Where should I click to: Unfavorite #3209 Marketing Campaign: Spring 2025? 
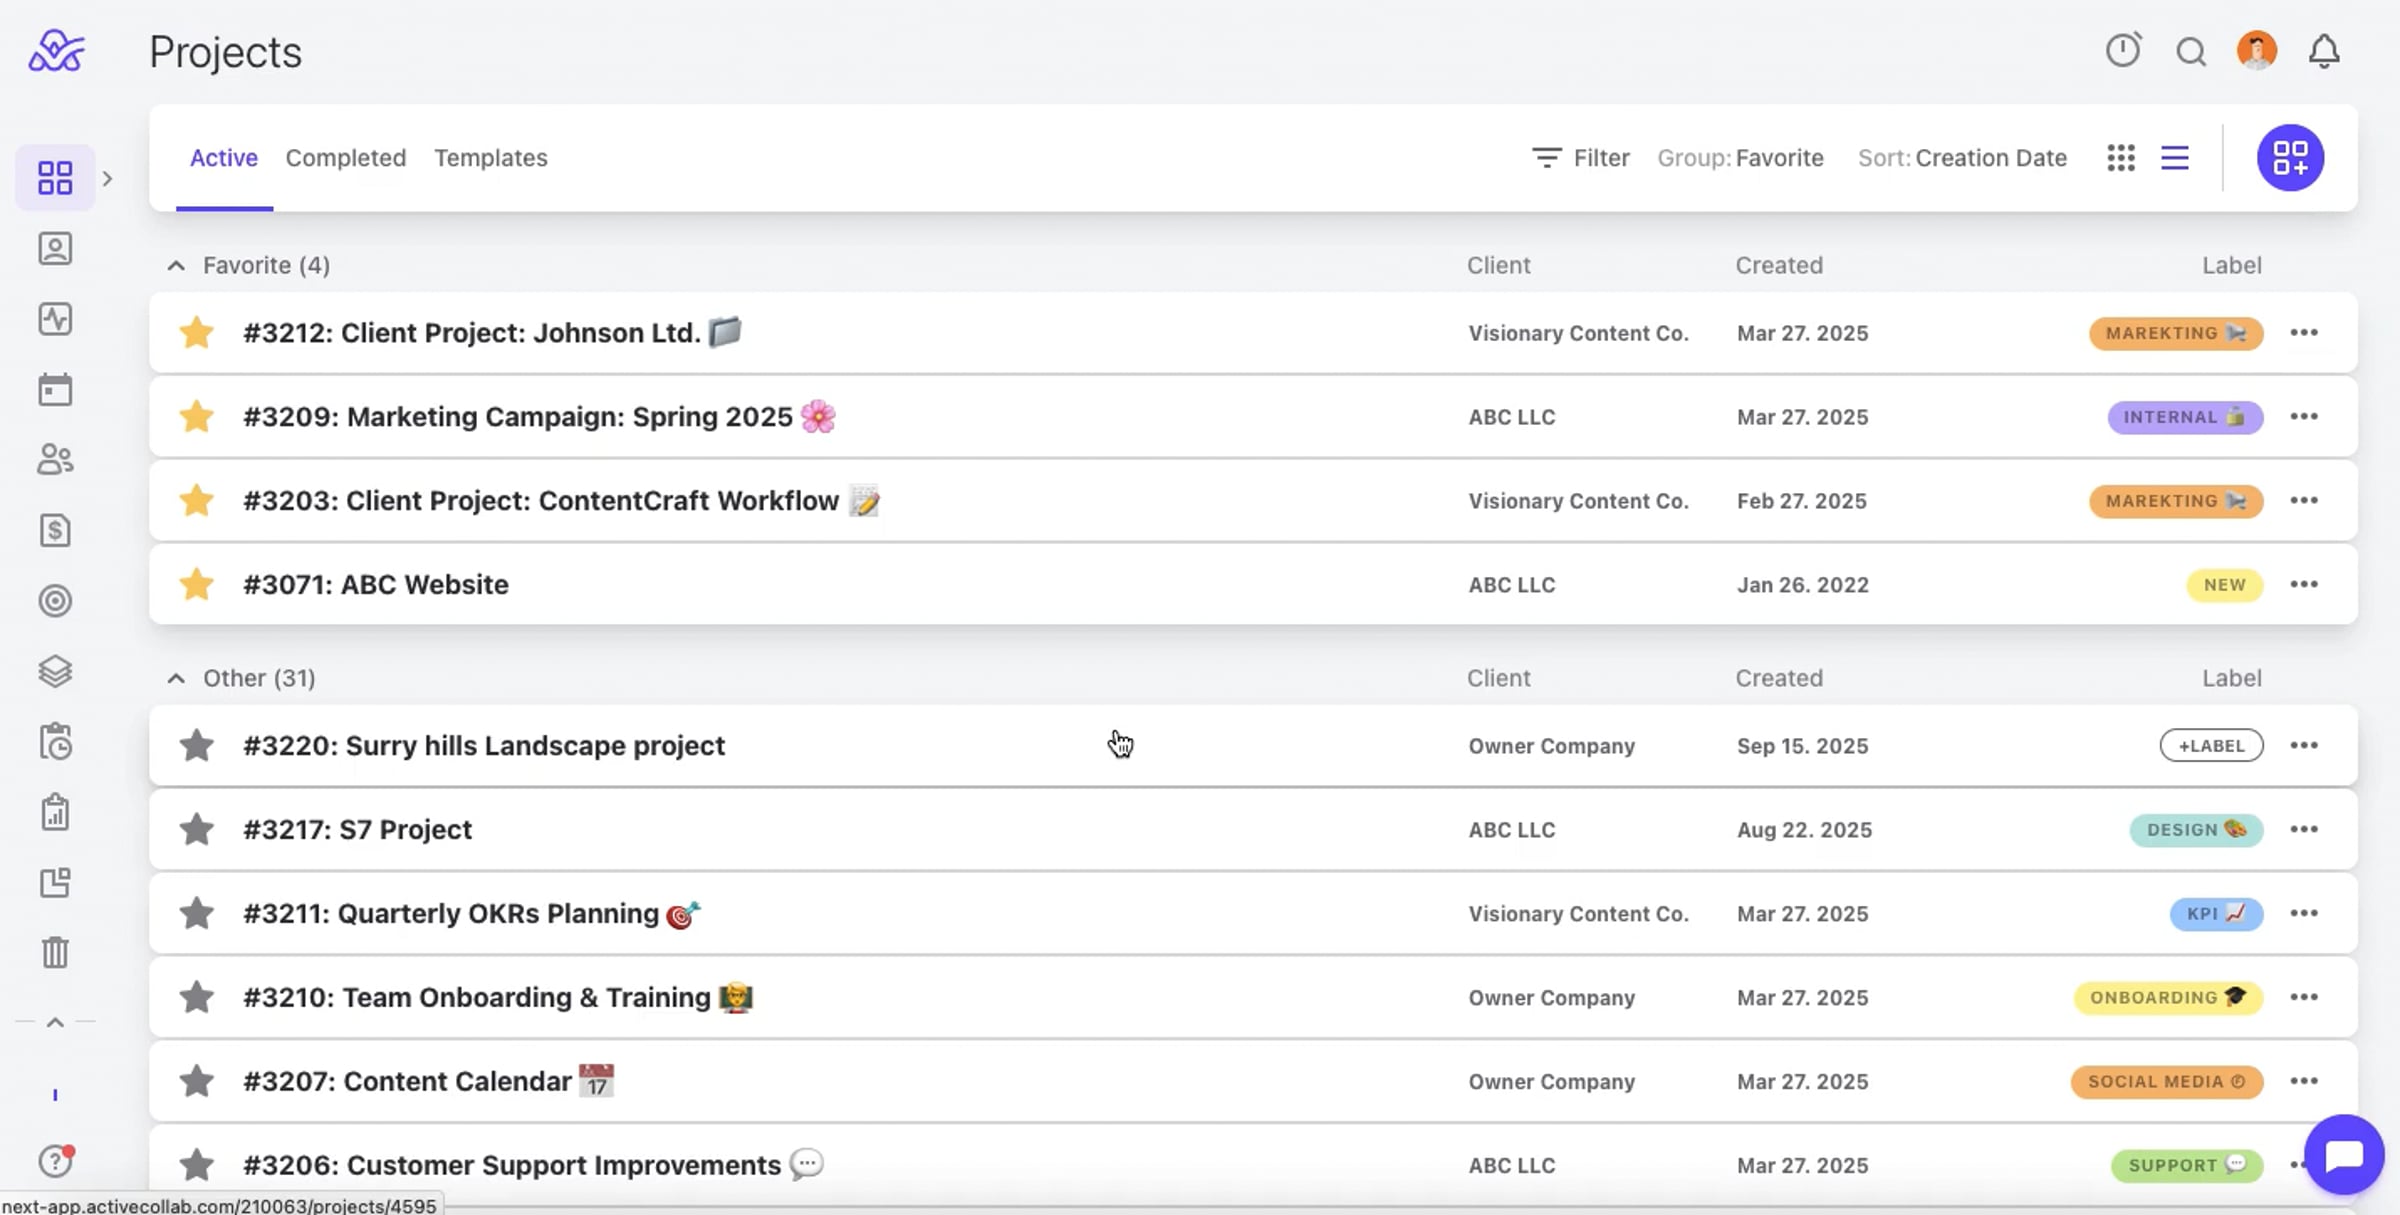point(197,416)
